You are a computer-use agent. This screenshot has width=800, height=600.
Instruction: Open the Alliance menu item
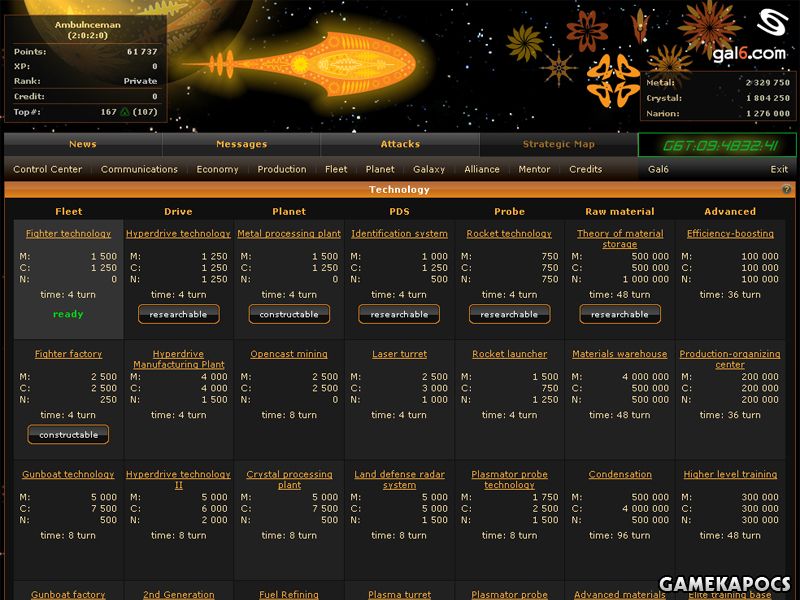482,169
